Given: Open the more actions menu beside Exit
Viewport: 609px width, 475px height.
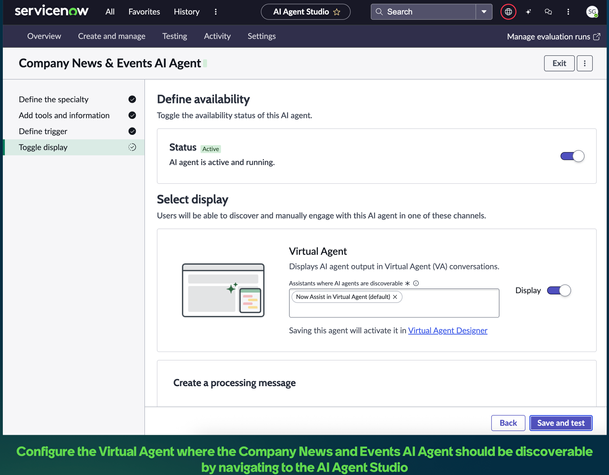Looking at the screenshot, I should (585, 63).
